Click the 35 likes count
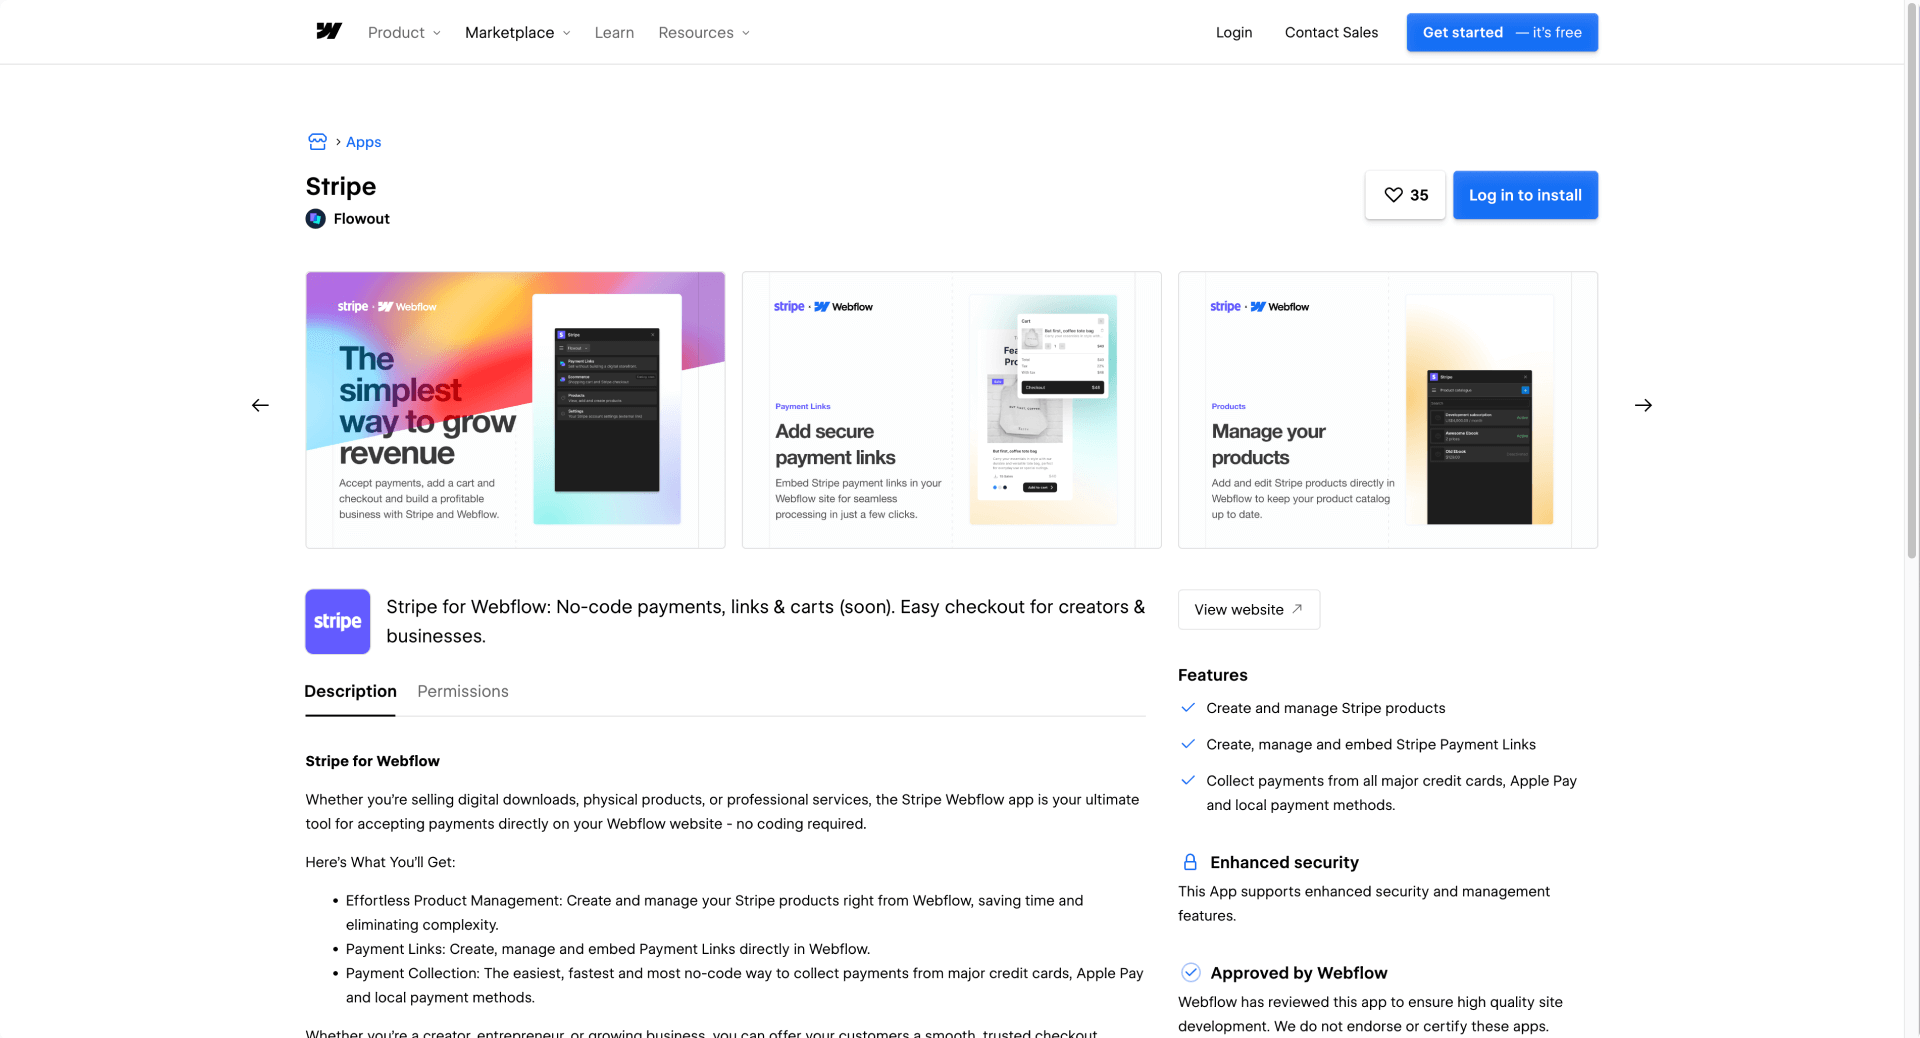Image resolution: width=1920 pixels, height=1038 pixels. click(x=1419, y=195)
